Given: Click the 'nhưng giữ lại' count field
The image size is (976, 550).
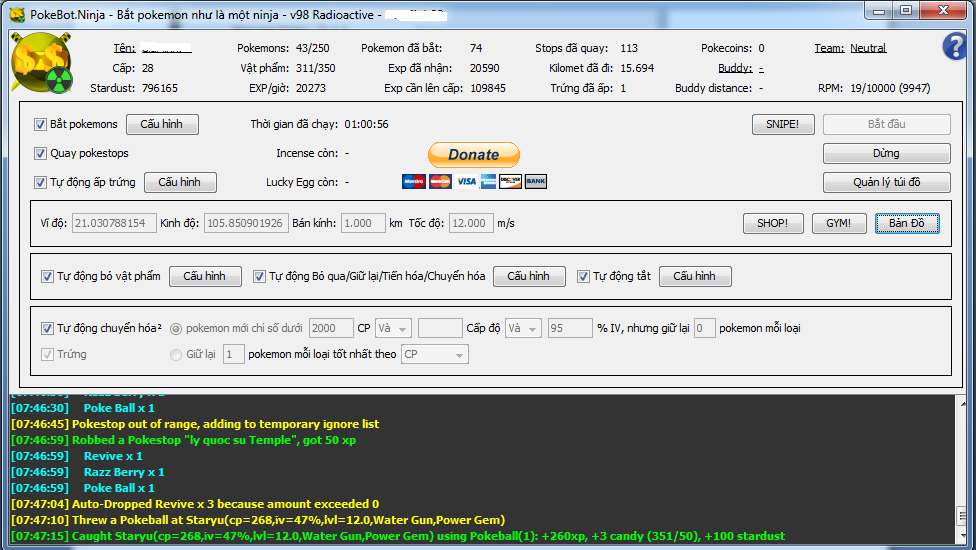Looking at the screenshot, I should [704, 328].
